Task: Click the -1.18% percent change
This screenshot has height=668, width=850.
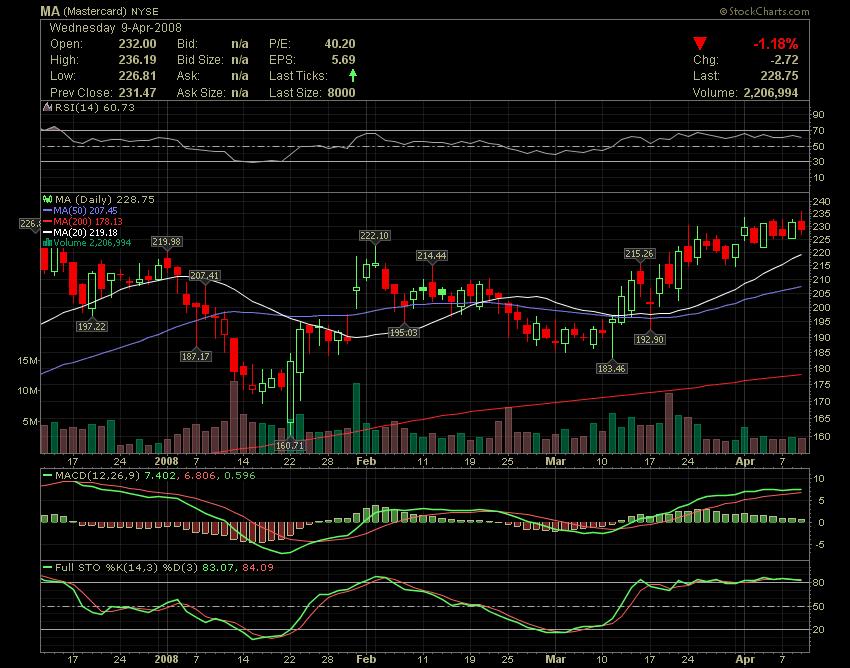Action: coord(775,44)
